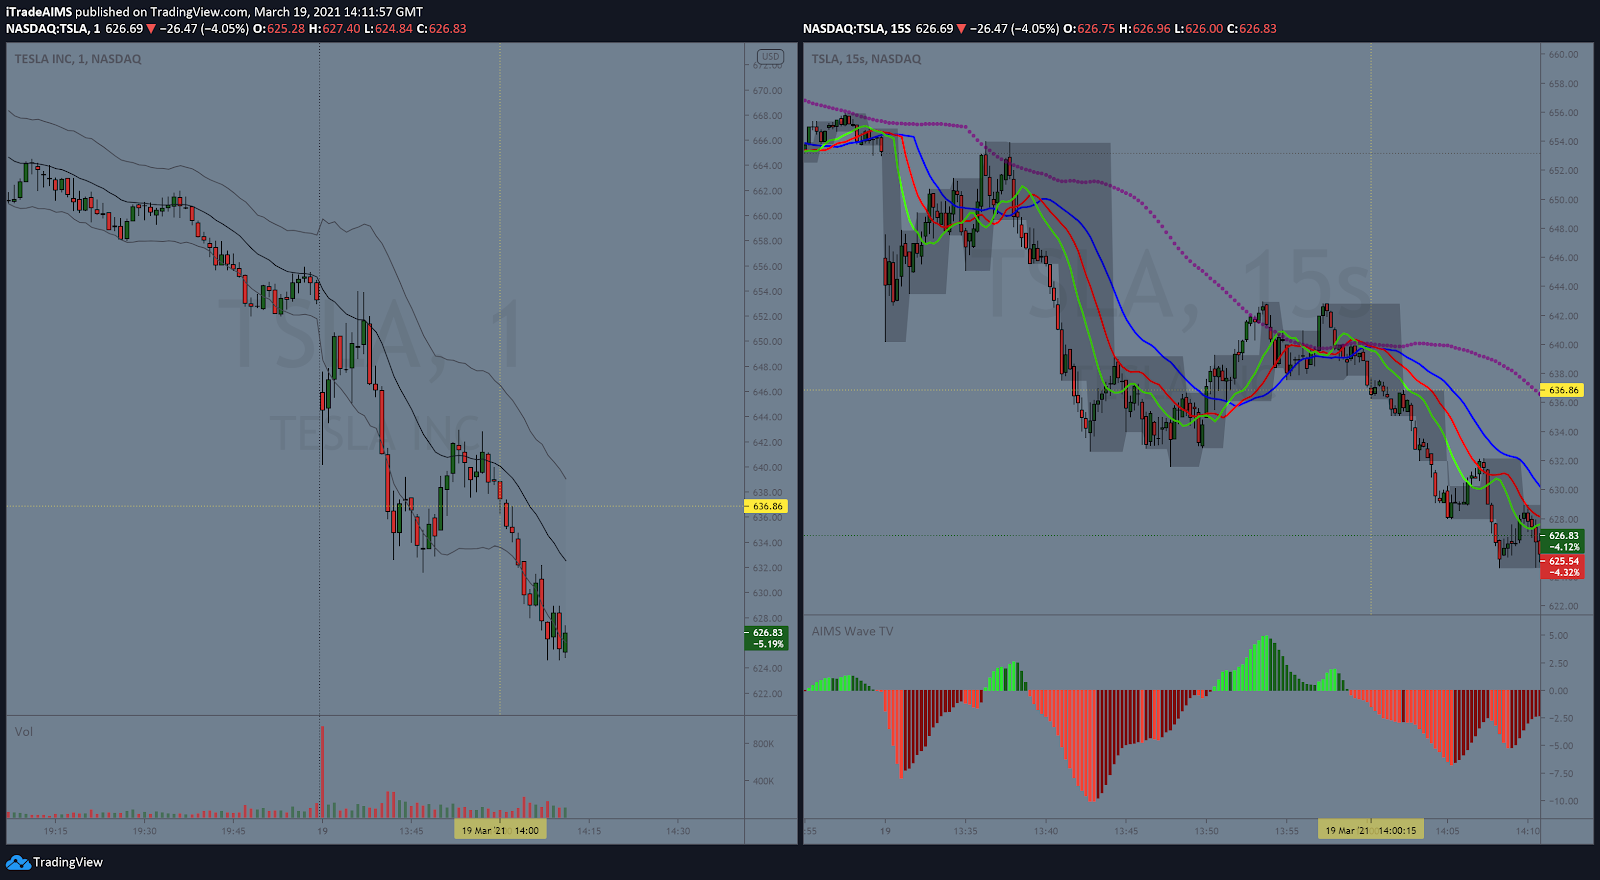Click the 19:30 time axis label
This screenshot has height=880, width=1600.
point(145,831)
